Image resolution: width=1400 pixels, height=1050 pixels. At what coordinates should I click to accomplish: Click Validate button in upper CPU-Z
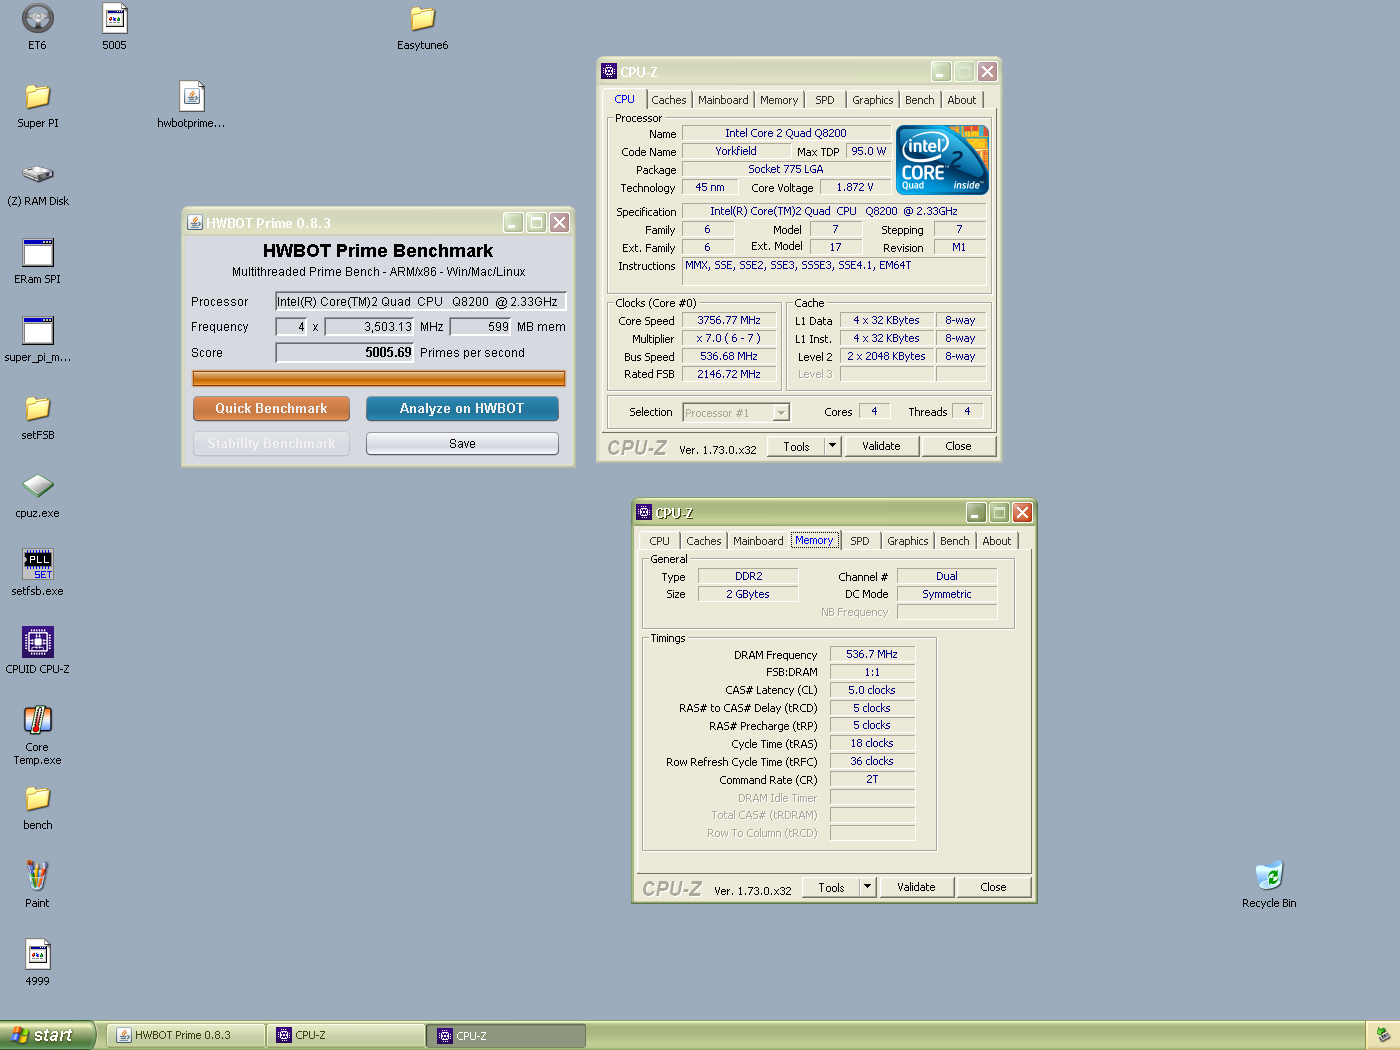click(881, 446)
